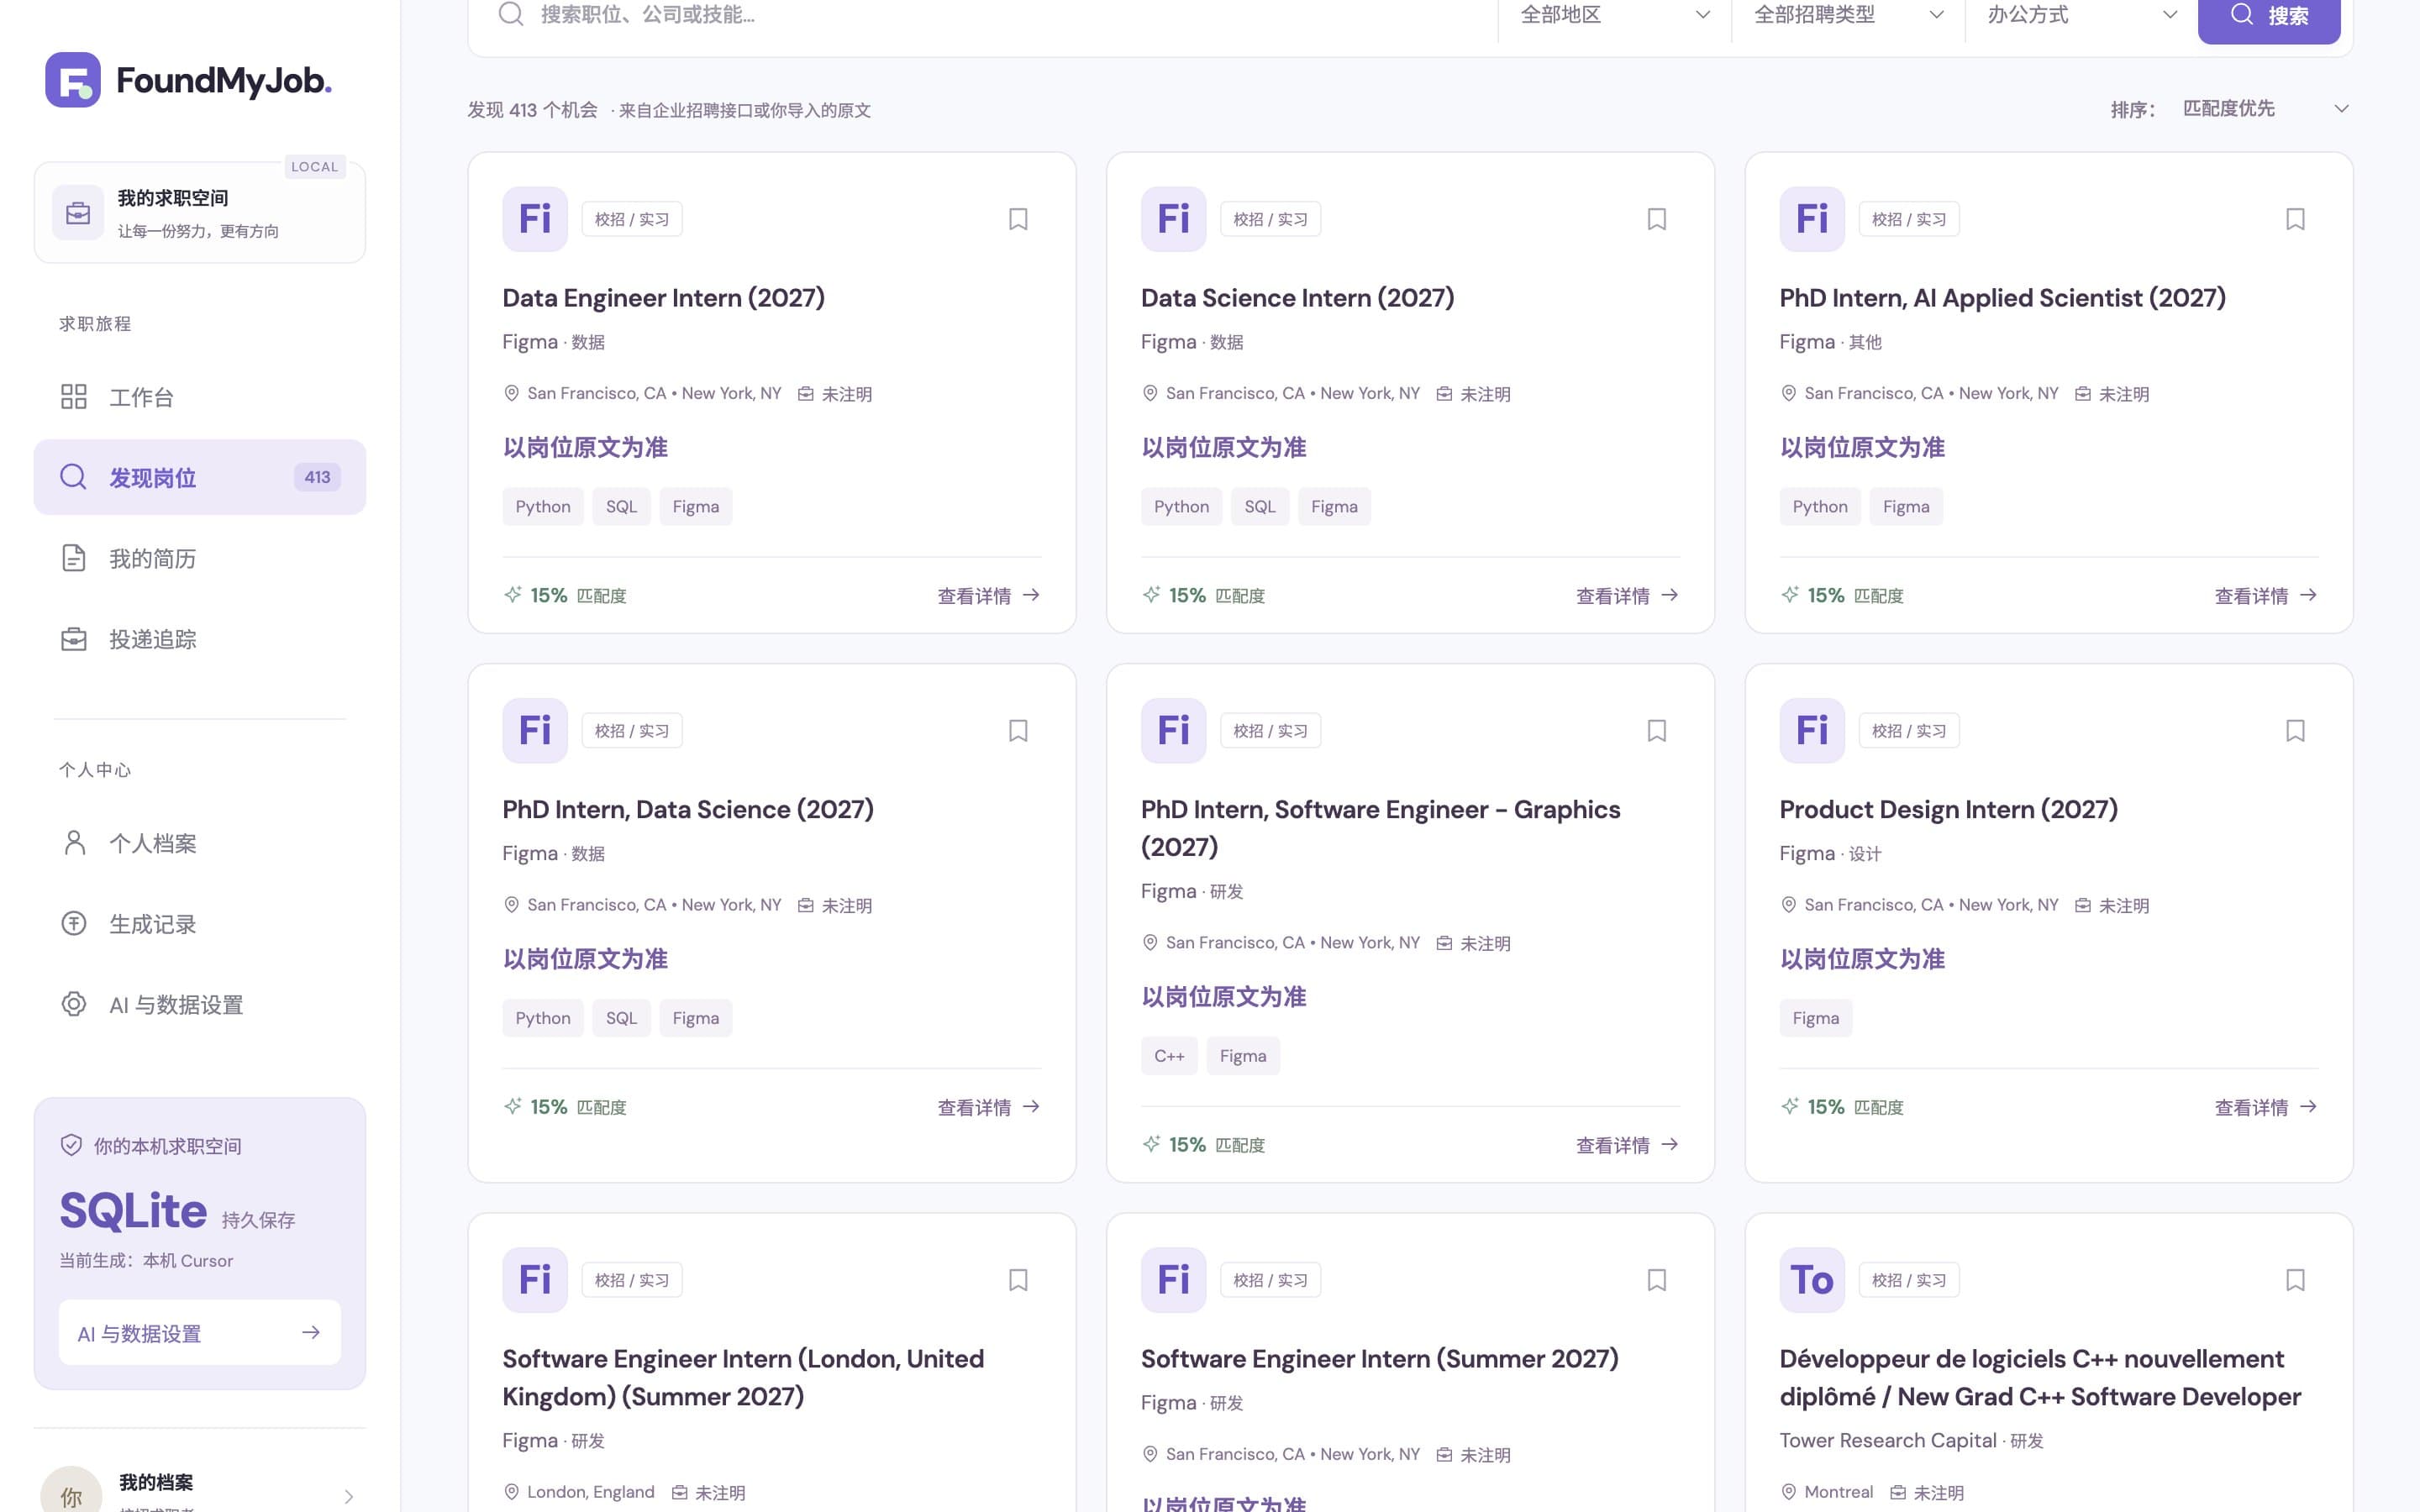Open 我的简历 from the sidebar
Image resolution: width=2420 pixels, height=1512 pixels.
pyautogui.click(x=200, y=558)
